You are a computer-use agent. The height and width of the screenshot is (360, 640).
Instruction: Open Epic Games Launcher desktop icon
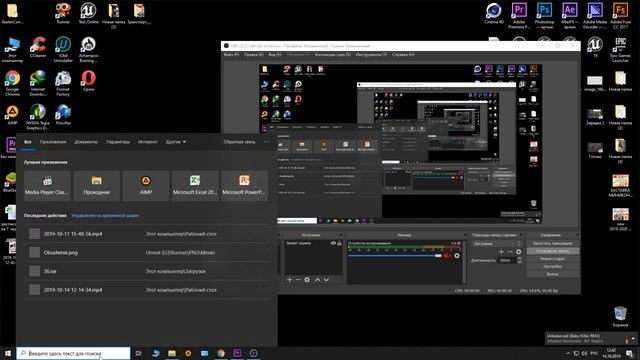pos(620,50)
